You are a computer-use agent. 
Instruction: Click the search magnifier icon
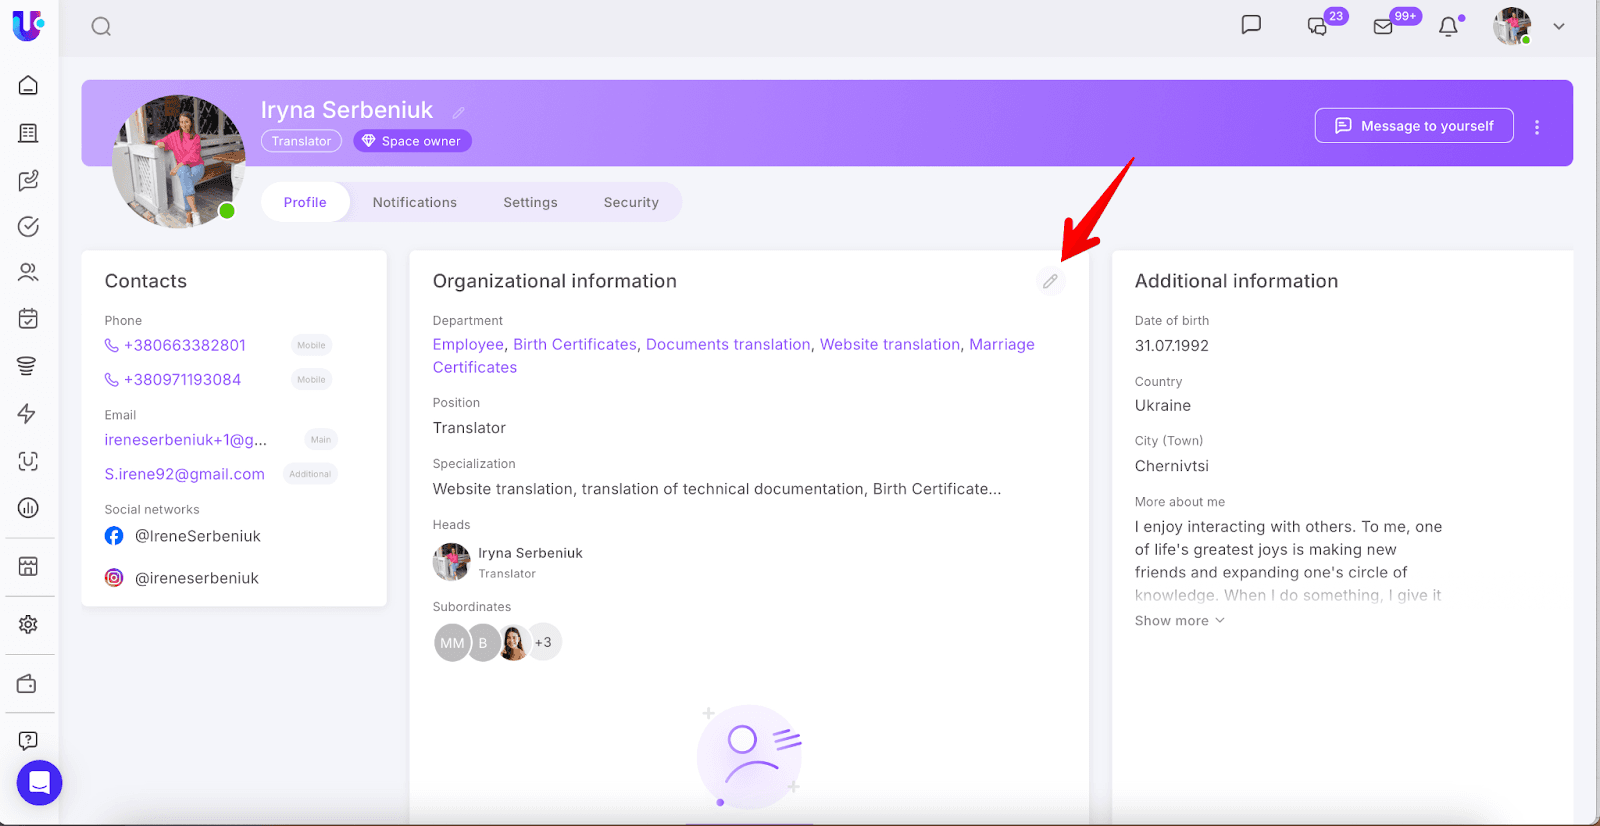(x=101, y=27)
